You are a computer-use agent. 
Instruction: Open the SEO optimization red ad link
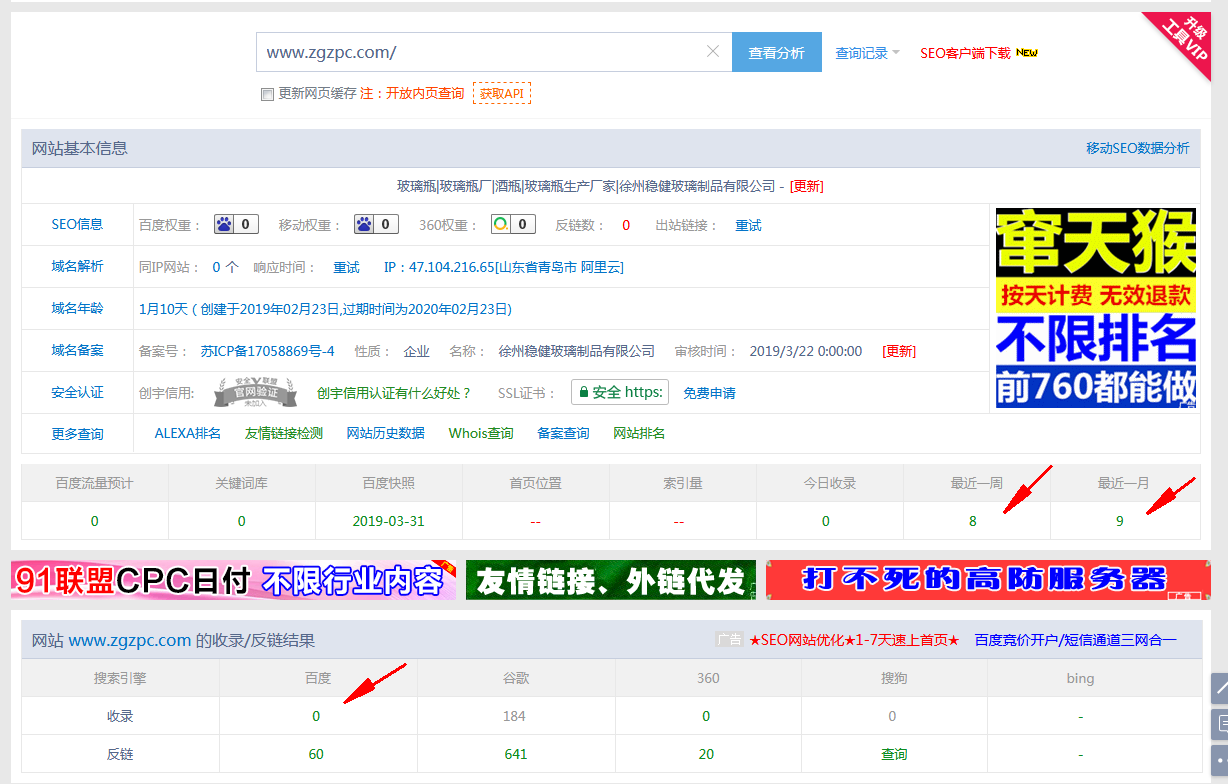(x=854, y=640)
